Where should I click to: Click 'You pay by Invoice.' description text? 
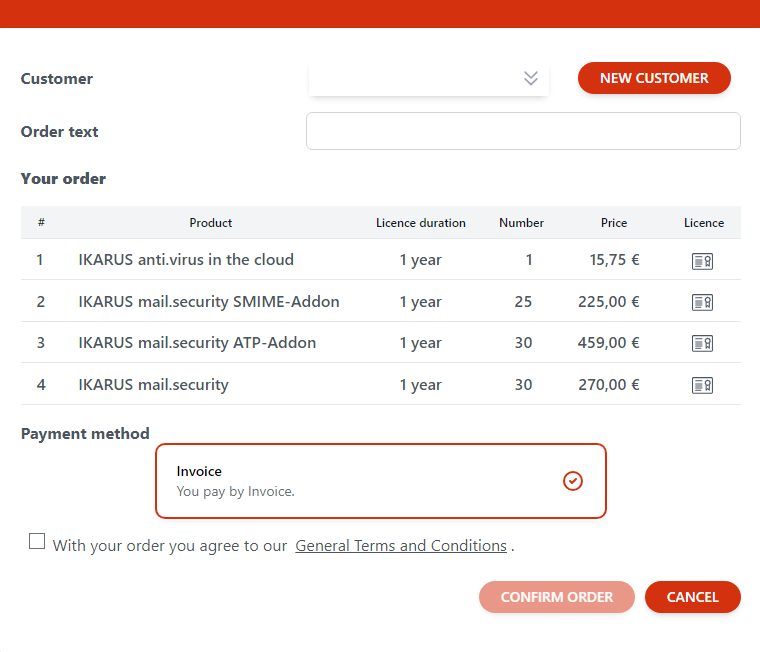[x=236, y=492]
